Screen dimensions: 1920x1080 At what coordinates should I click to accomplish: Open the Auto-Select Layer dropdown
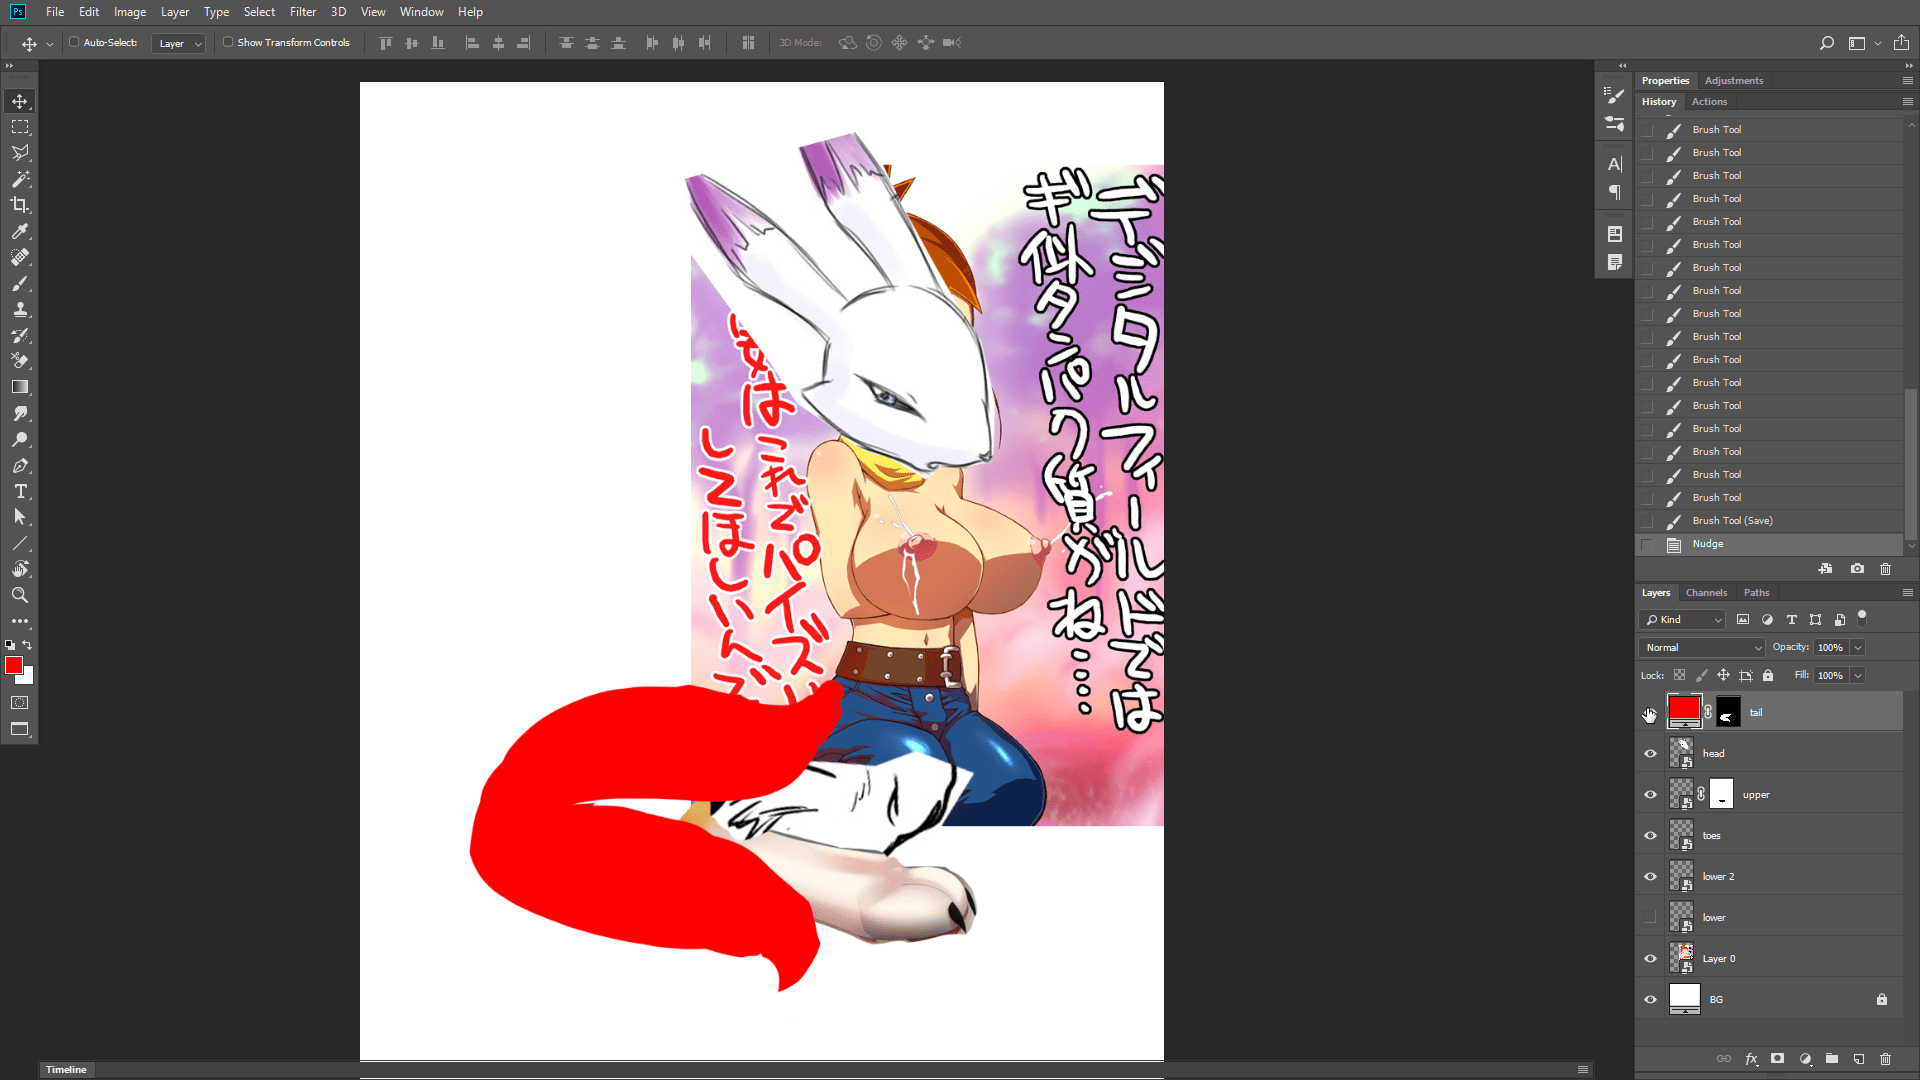click(179, 43)
